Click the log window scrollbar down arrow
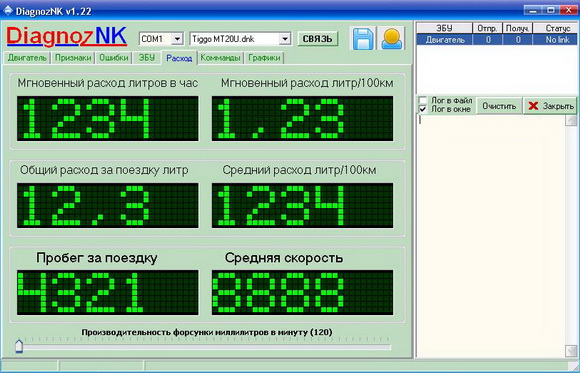580x373 pixels. [x=571, y=350]
